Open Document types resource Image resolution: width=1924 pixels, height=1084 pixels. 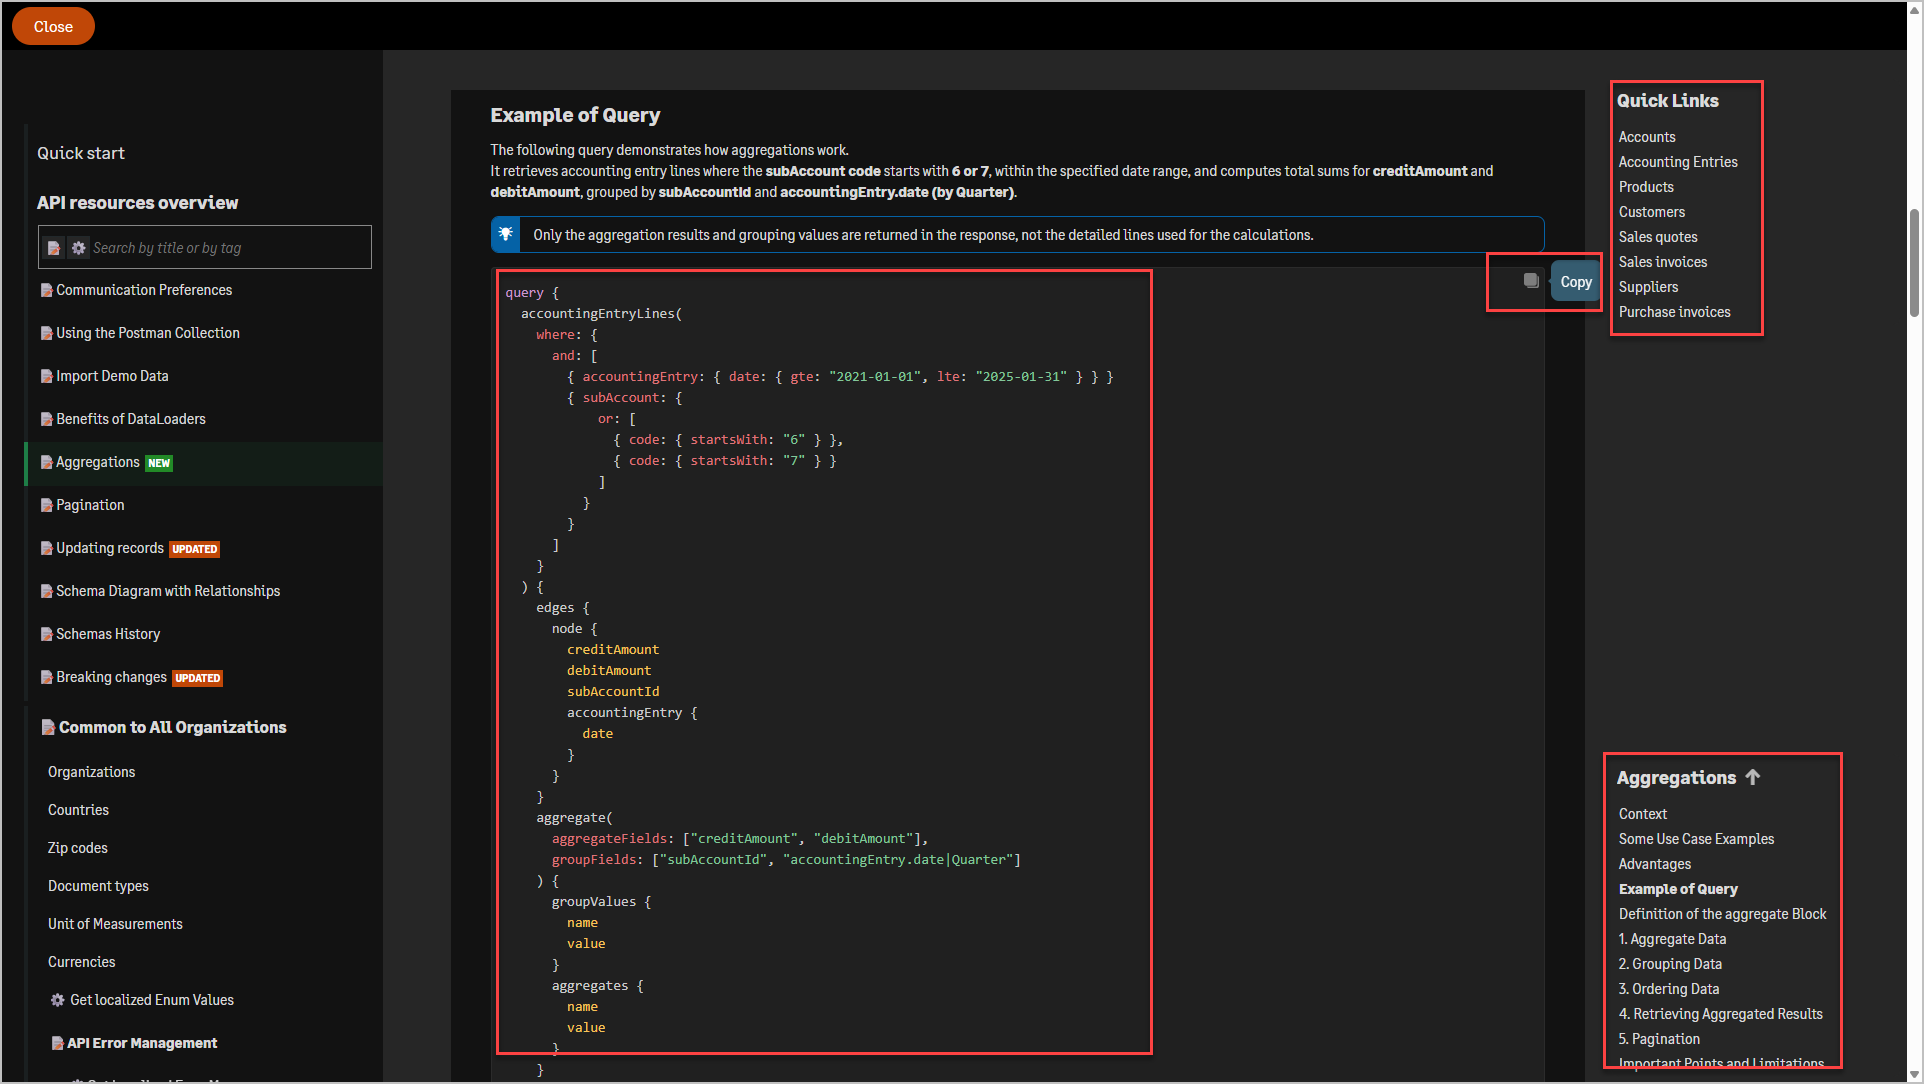click(x=98, y=886)
